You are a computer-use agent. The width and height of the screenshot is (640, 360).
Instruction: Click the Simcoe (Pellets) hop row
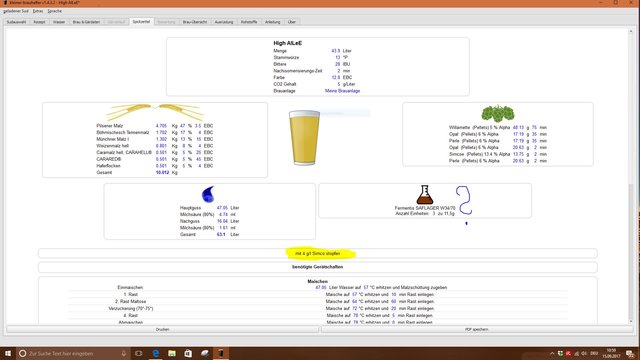tap(498, 154)
